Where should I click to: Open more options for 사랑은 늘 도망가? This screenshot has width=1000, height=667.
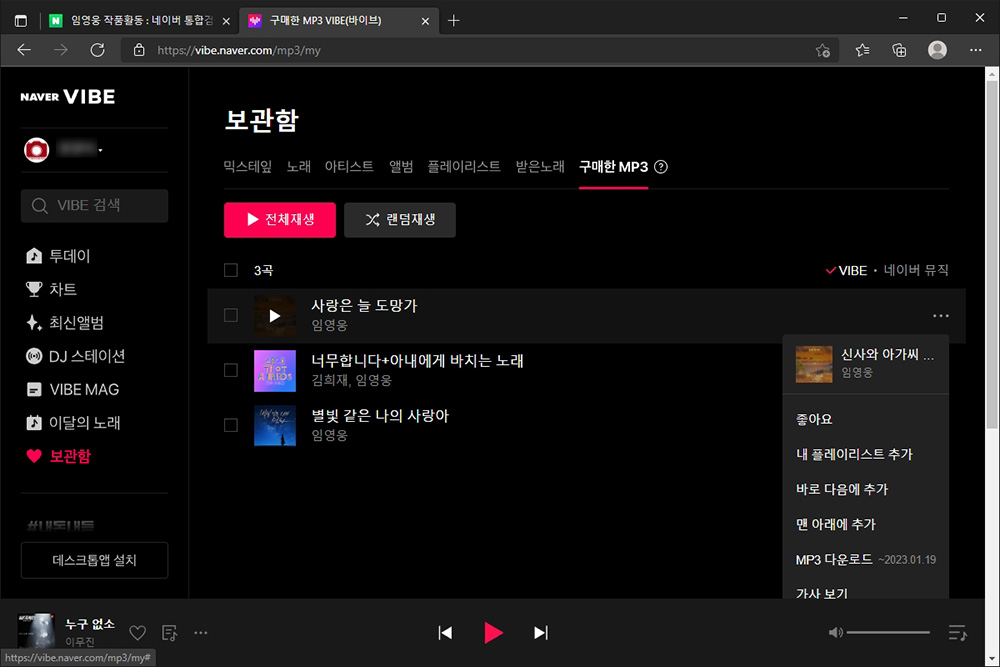[941, 316]
